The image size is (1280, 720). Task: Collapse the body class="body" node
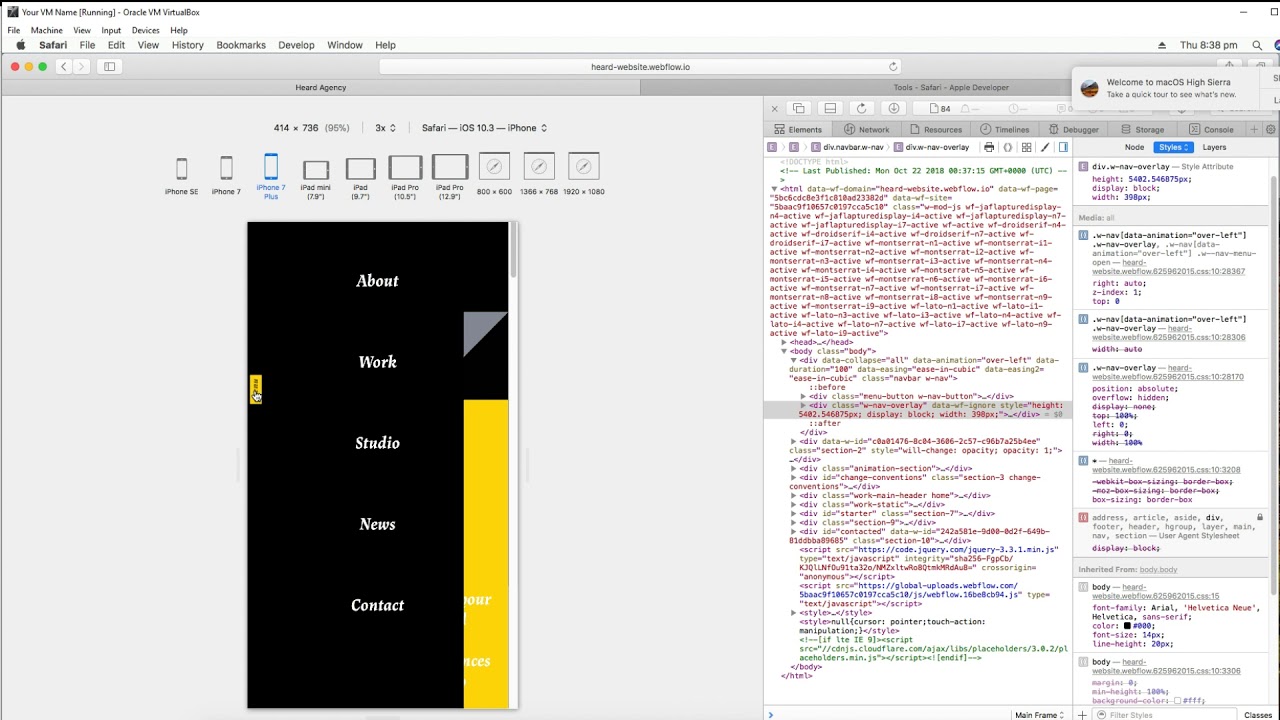click(x=784, y=351)
